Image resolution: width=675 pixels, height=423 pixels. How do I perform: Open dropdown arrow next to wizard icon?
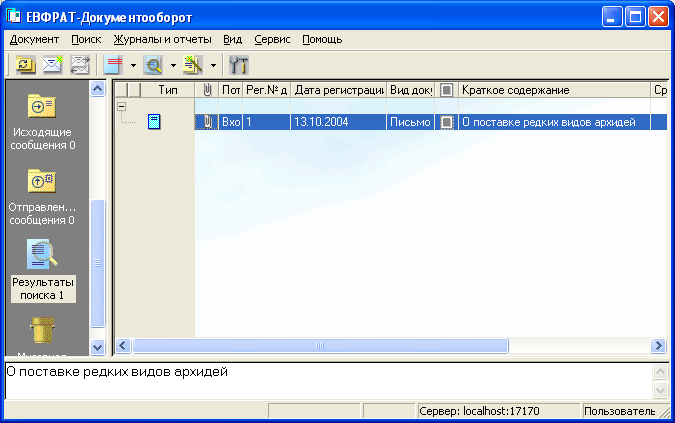pyautogui.click(x=213, y=65)
